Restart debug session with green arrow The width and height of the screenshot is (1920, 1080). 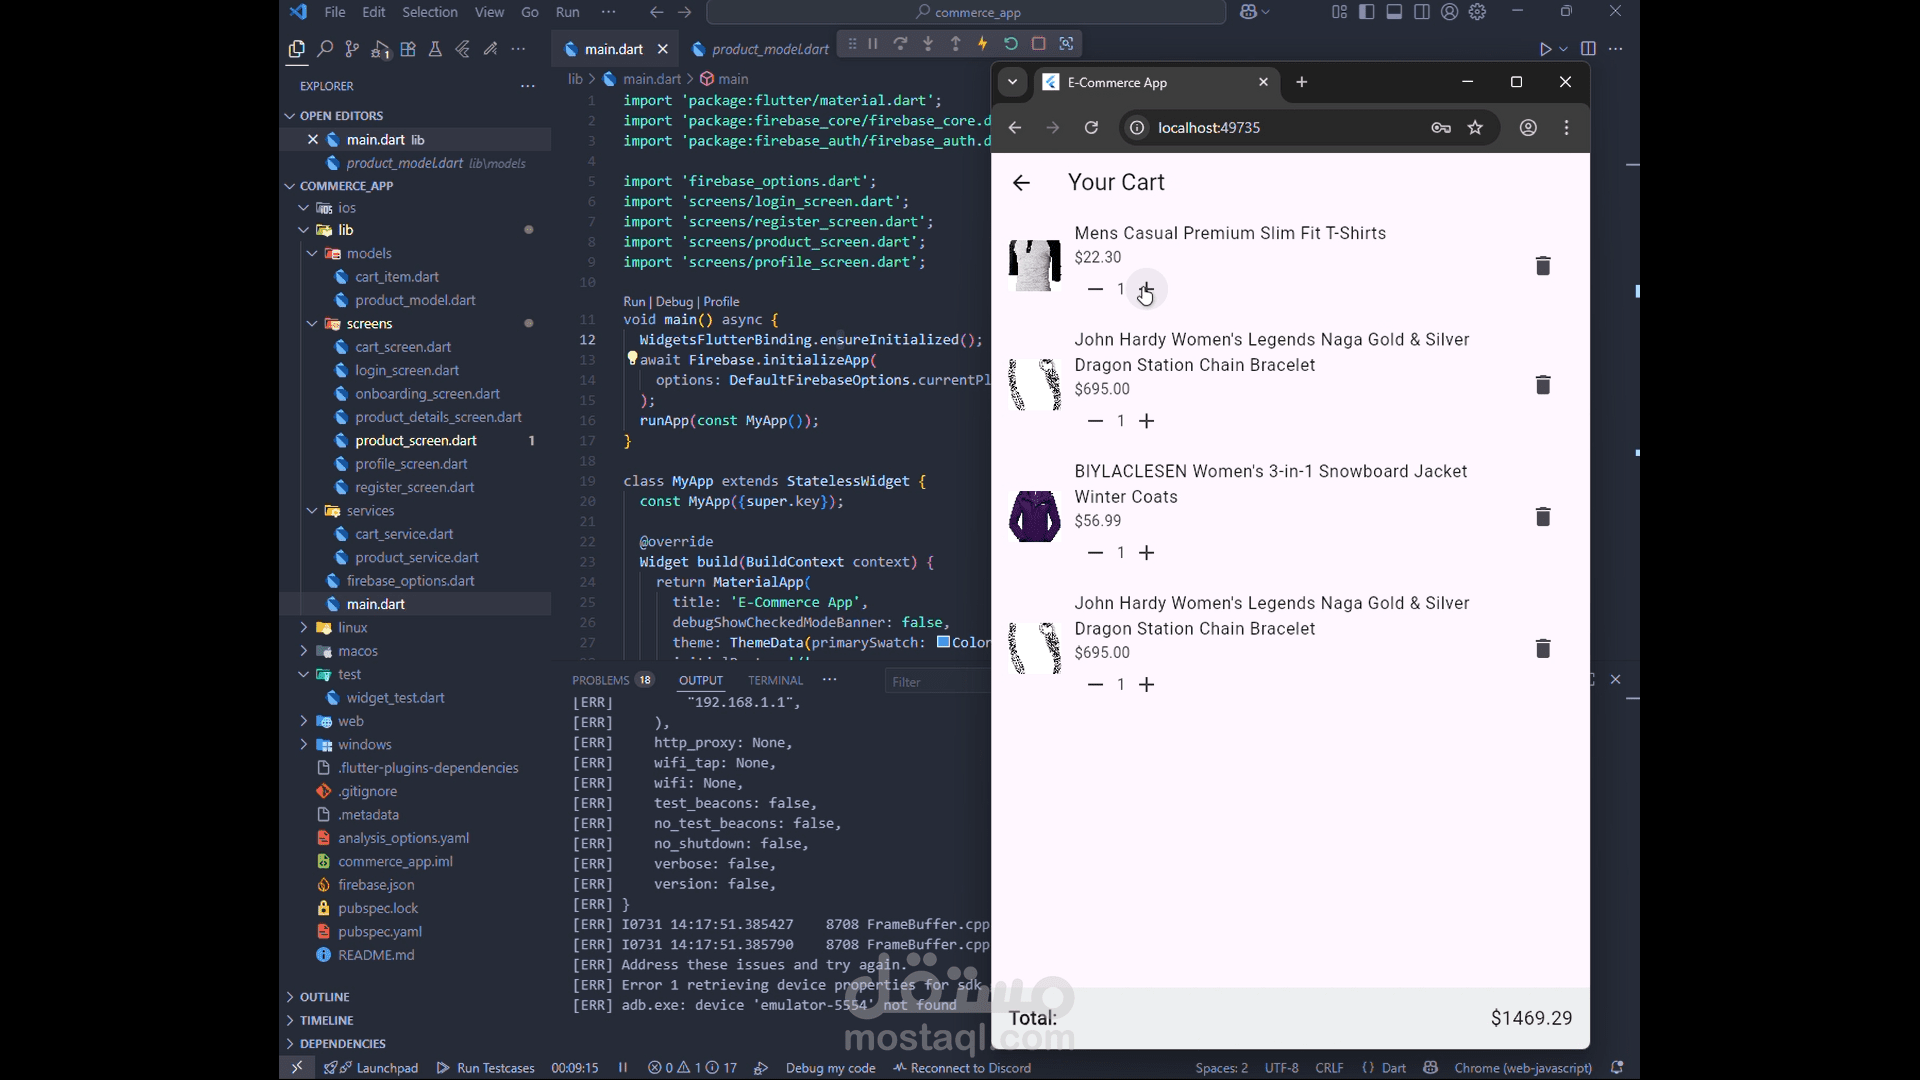coord(1010,44)
